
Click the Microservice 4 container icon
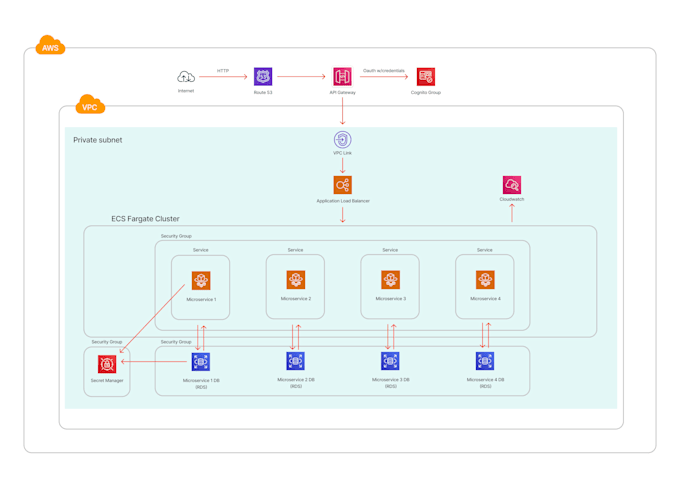click(x=485, y=280)
